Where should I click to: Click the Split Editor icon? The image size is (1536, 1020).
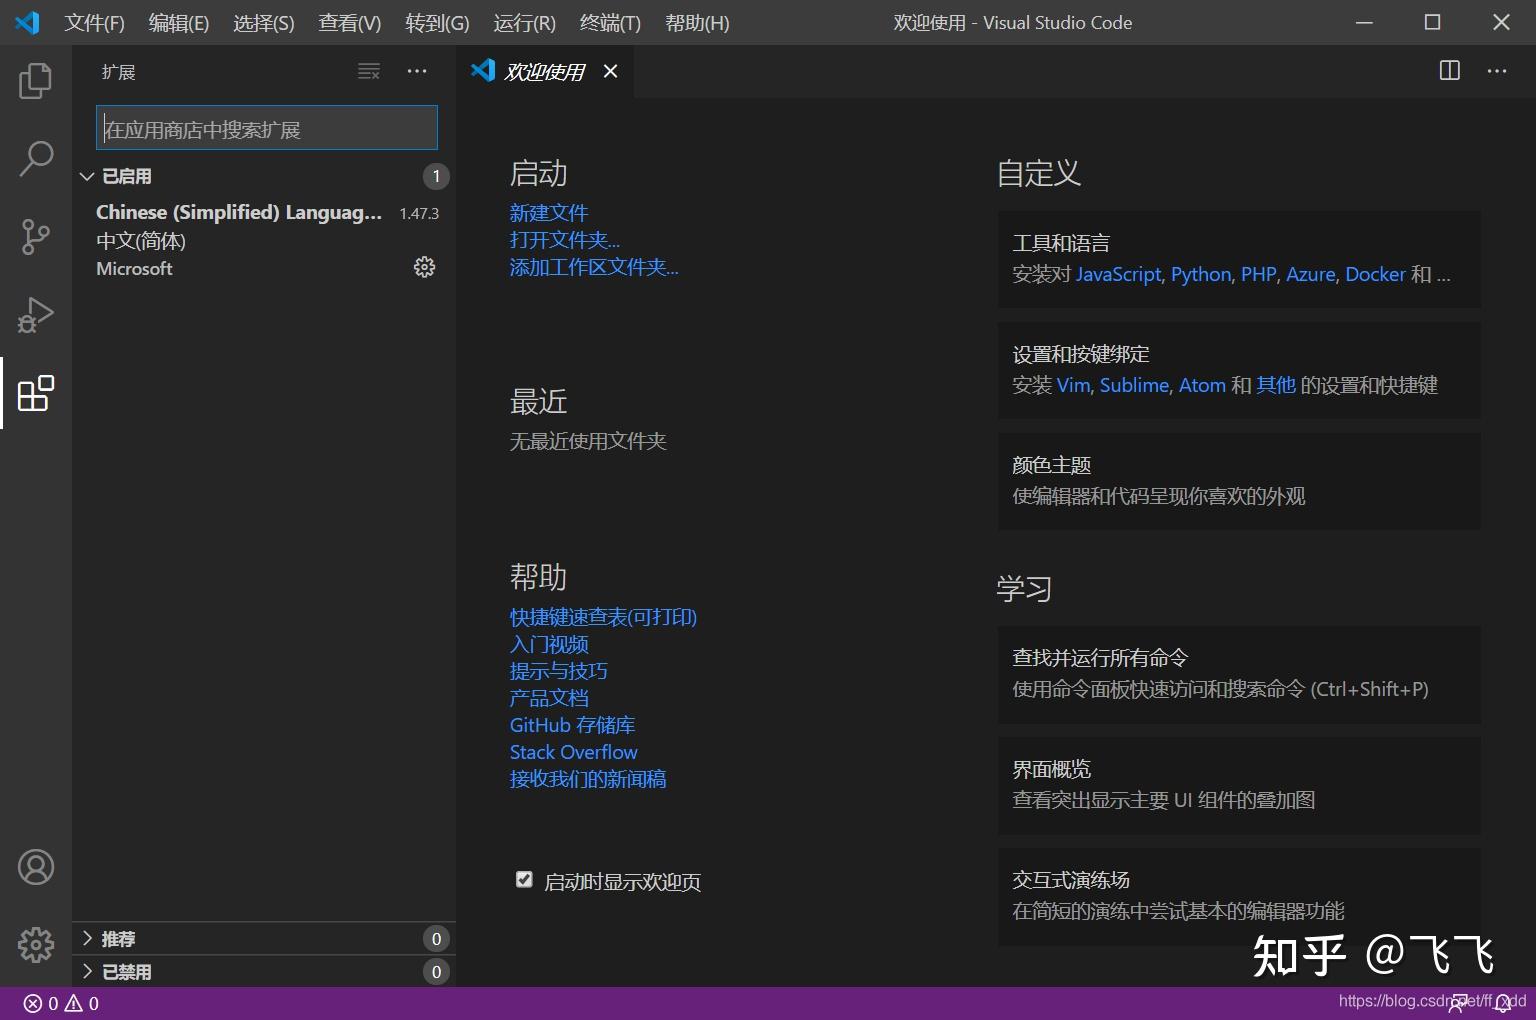[x=1448, y=71]
